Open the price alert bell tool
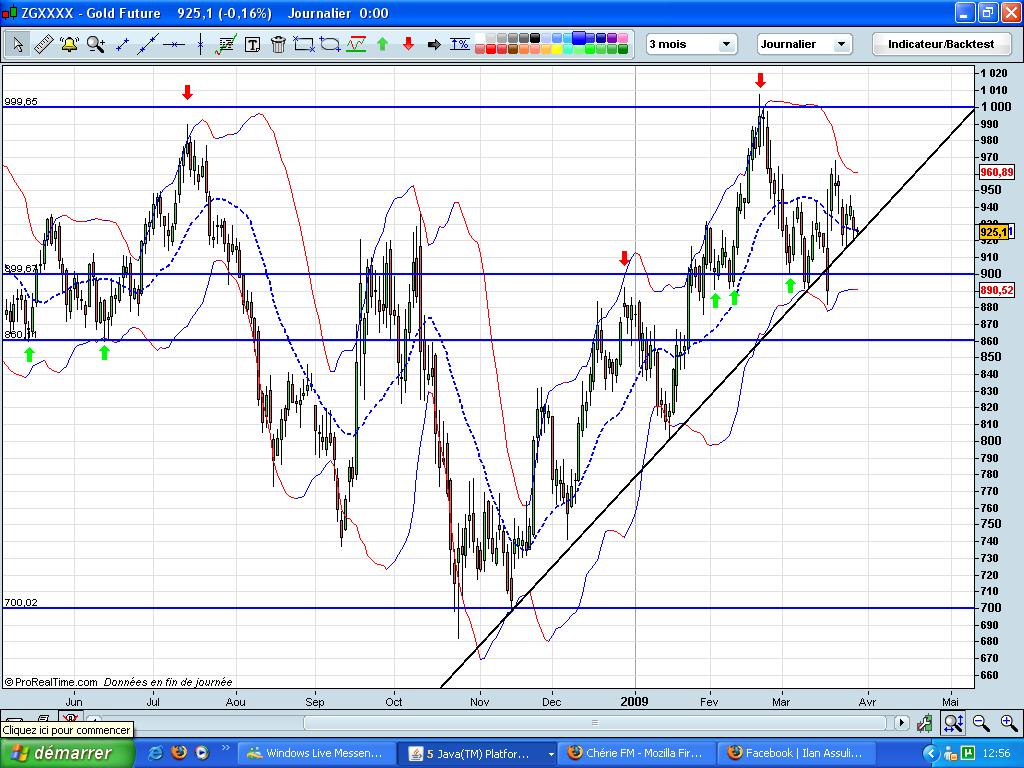Screen dimensions: 1024x768 click(x=69, y=44)
